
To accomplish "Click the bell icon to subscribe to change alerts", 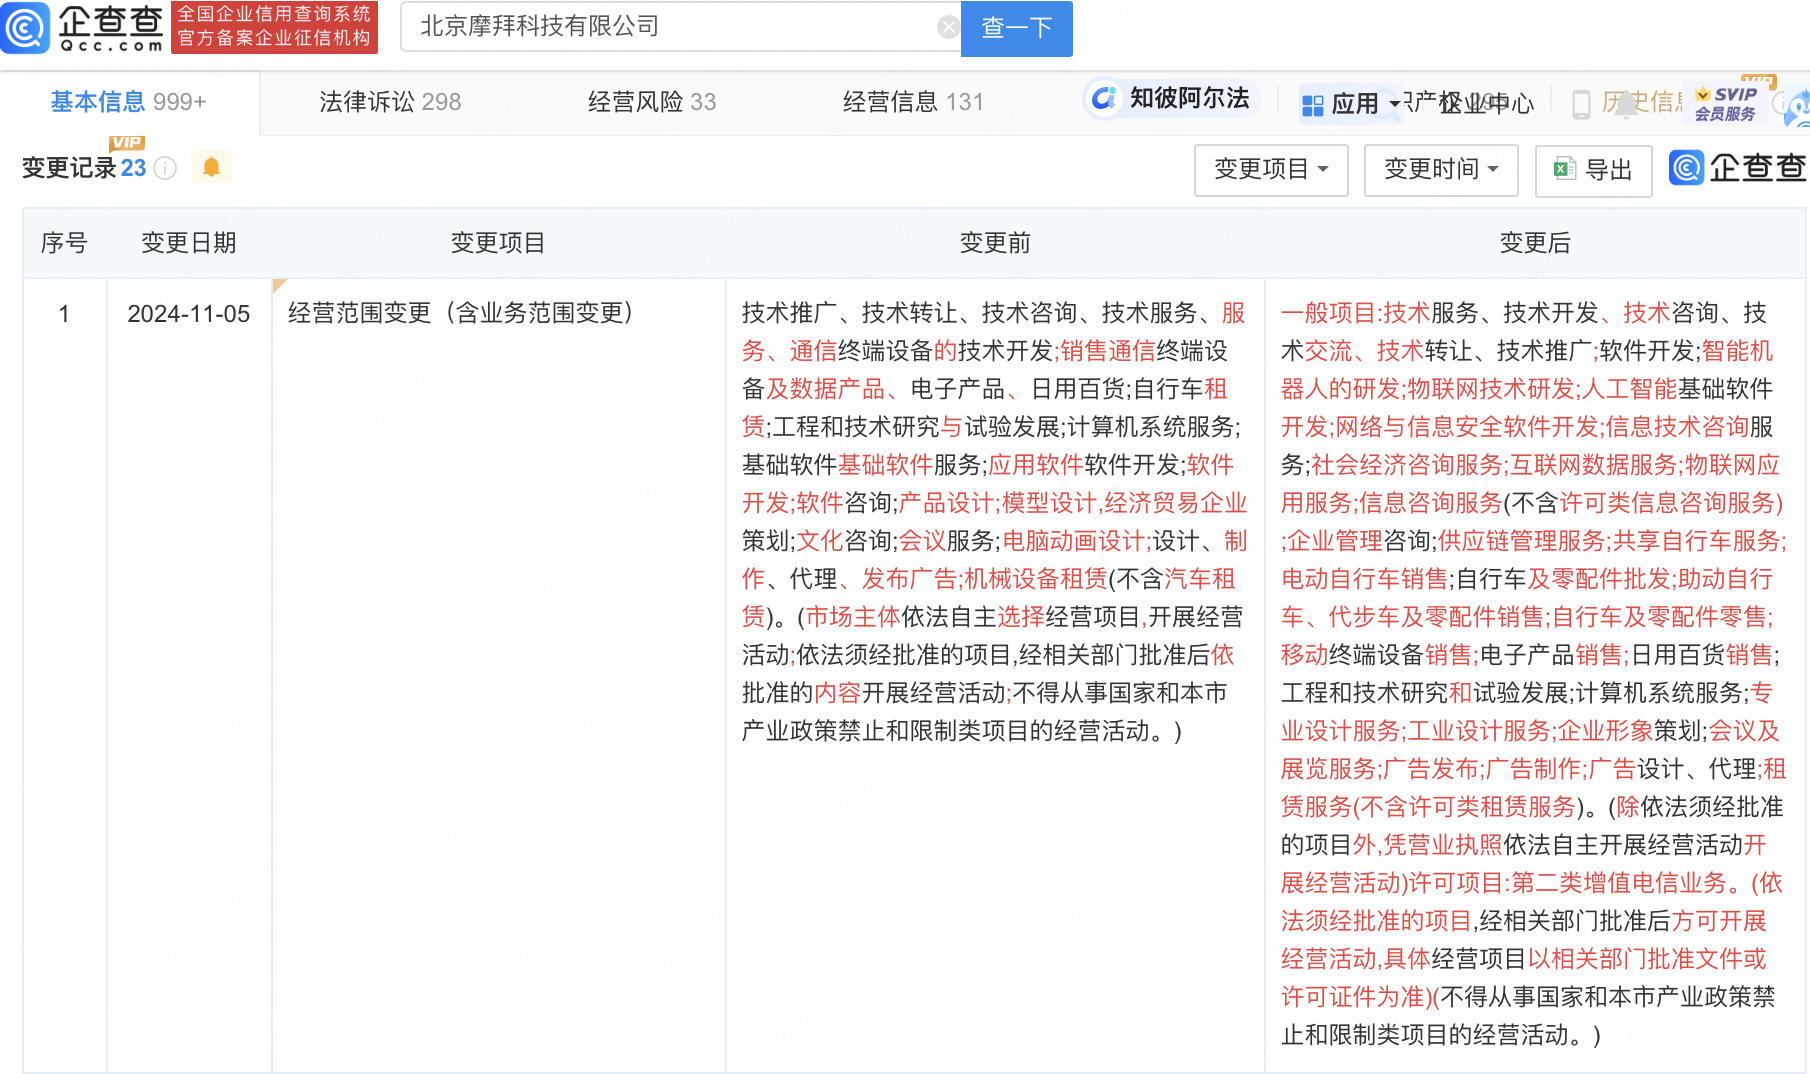I will [x=211, y=166].
